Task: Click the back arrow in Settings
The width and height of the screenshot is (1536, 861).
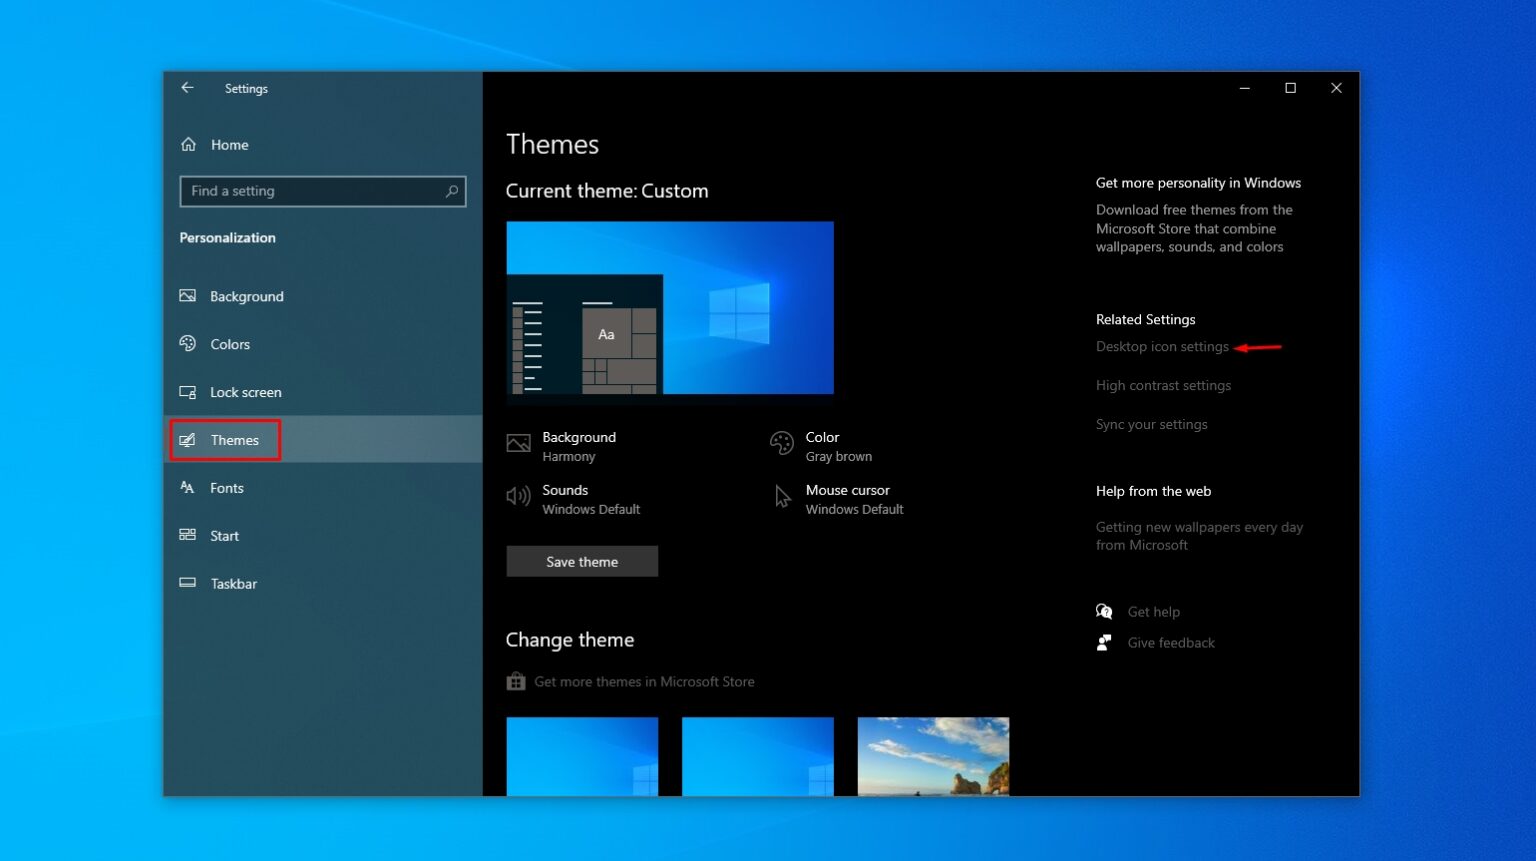Action: (x=187, y=88)
